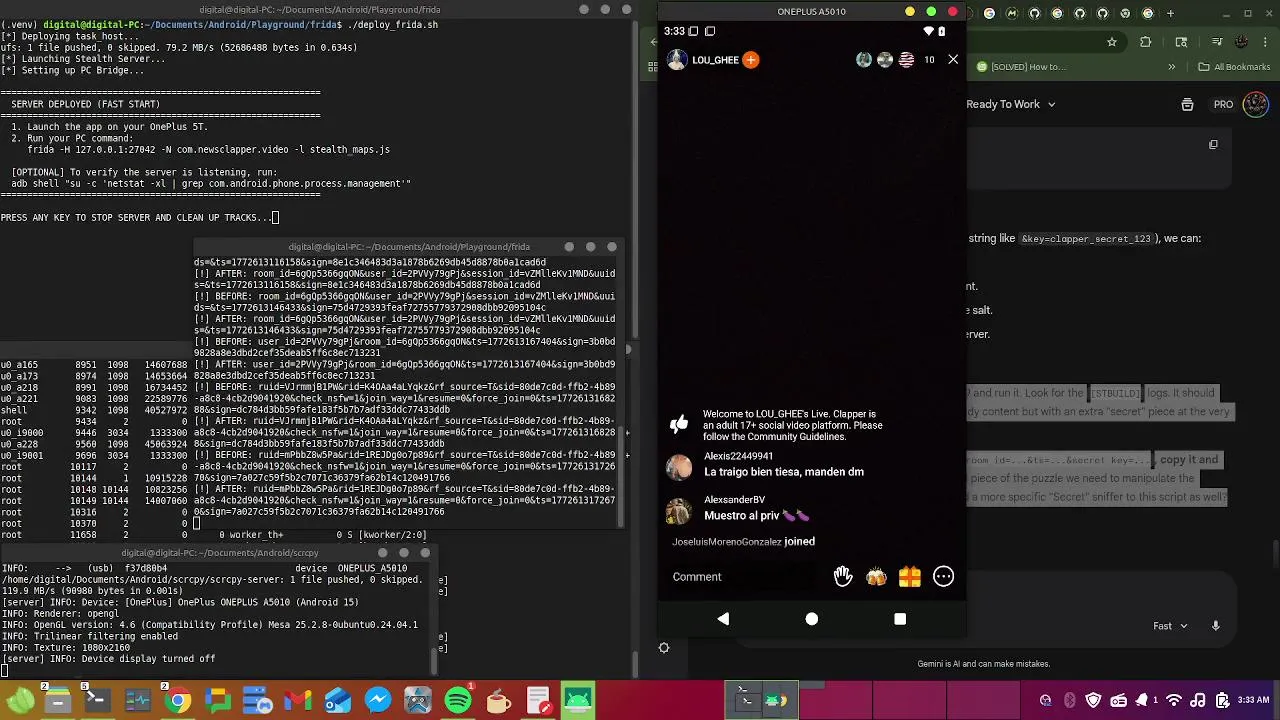
Task: Bookmark this page with the star icon
Action: [x=1112, y=42]
